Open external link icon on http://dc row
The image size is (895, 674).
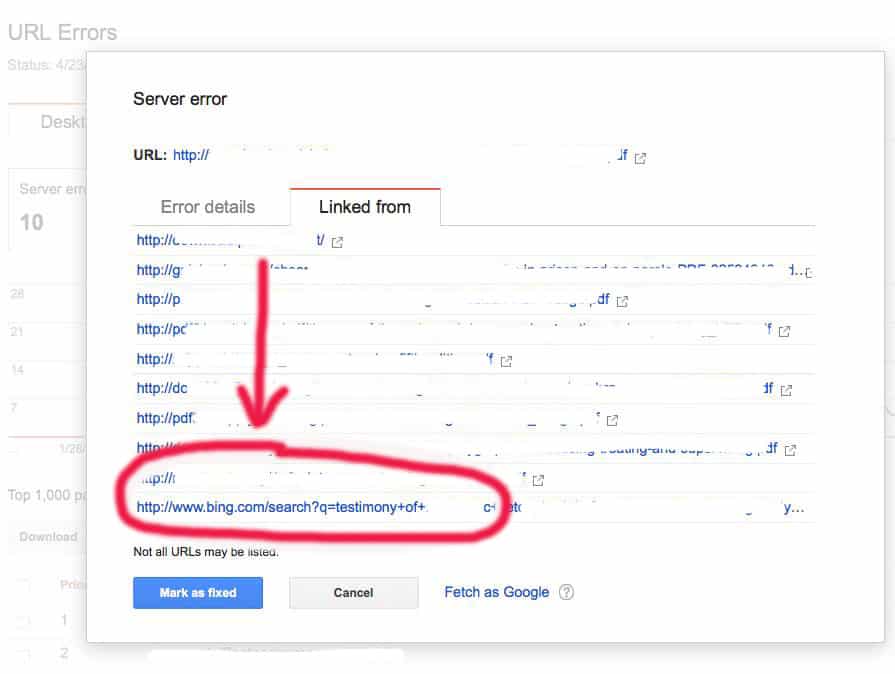(786, 390)
